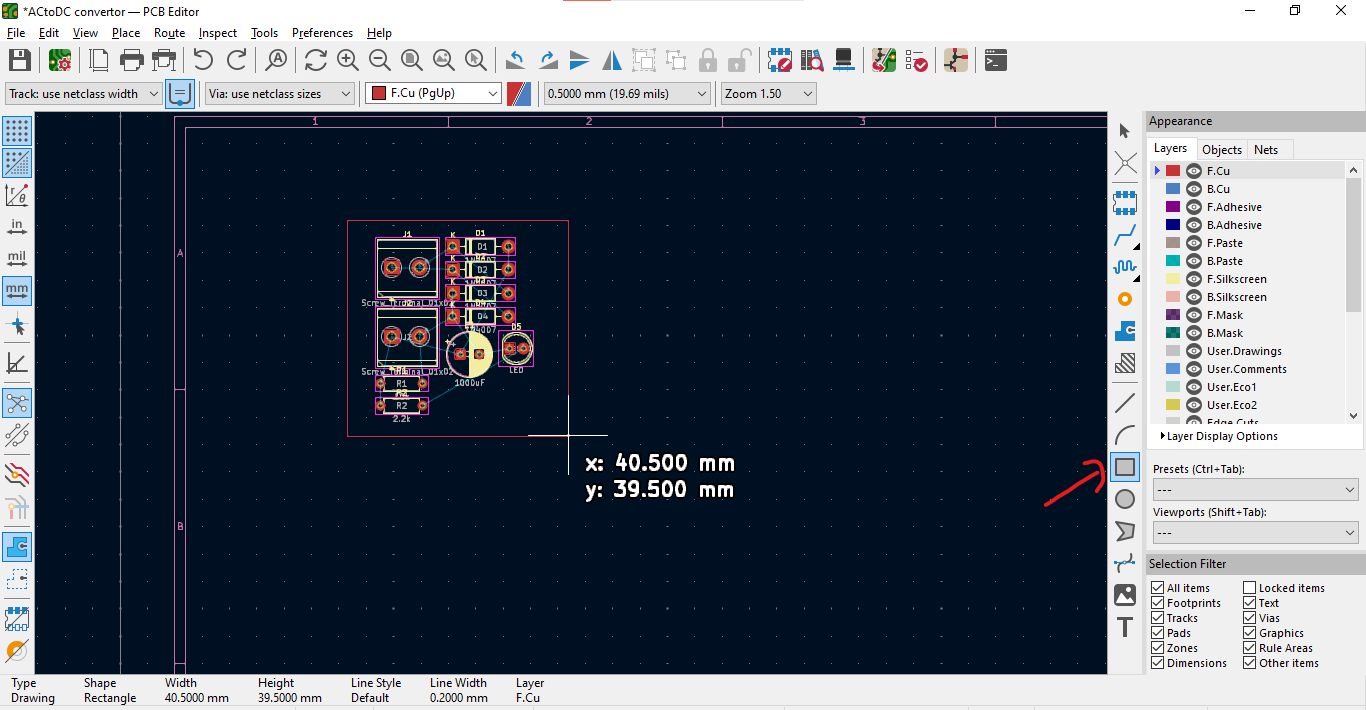Image resolution: width=1366 pixels, height=710 pixels.
Task: Select the Add Filled Zone tool
Action: pyautogui.click(x=1125, y=330)
